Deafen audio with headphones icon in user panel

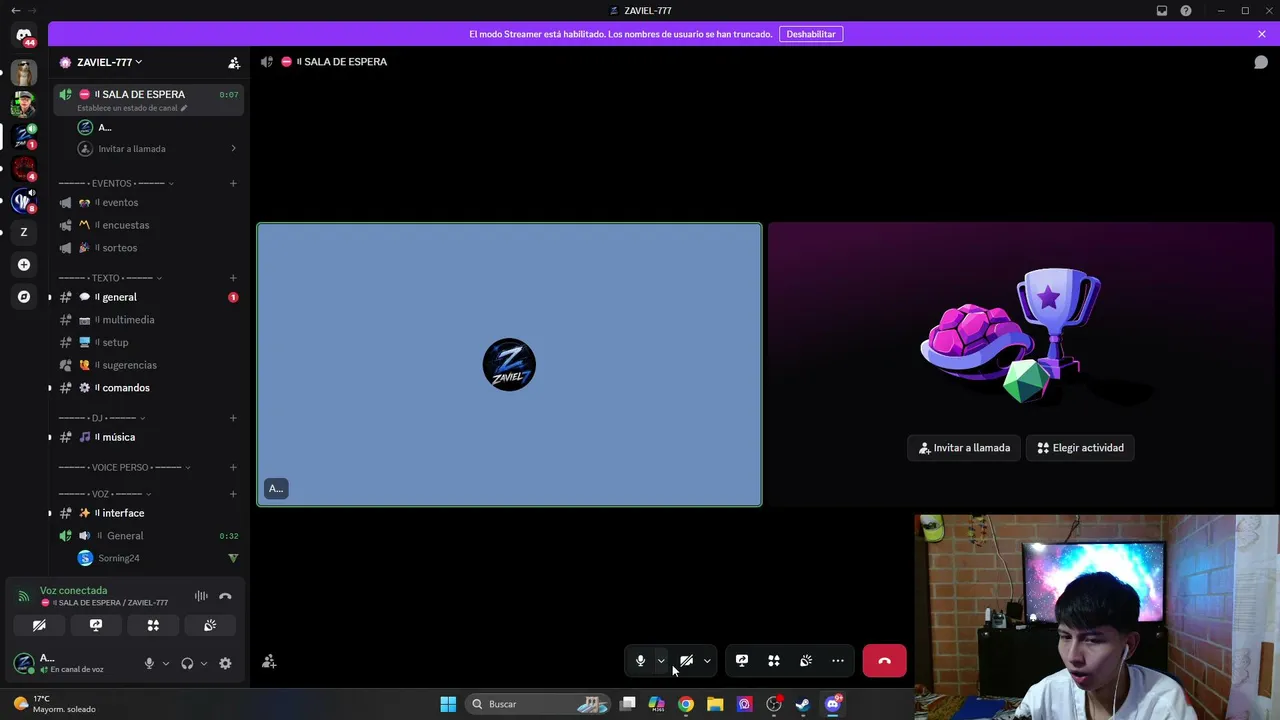187,663
